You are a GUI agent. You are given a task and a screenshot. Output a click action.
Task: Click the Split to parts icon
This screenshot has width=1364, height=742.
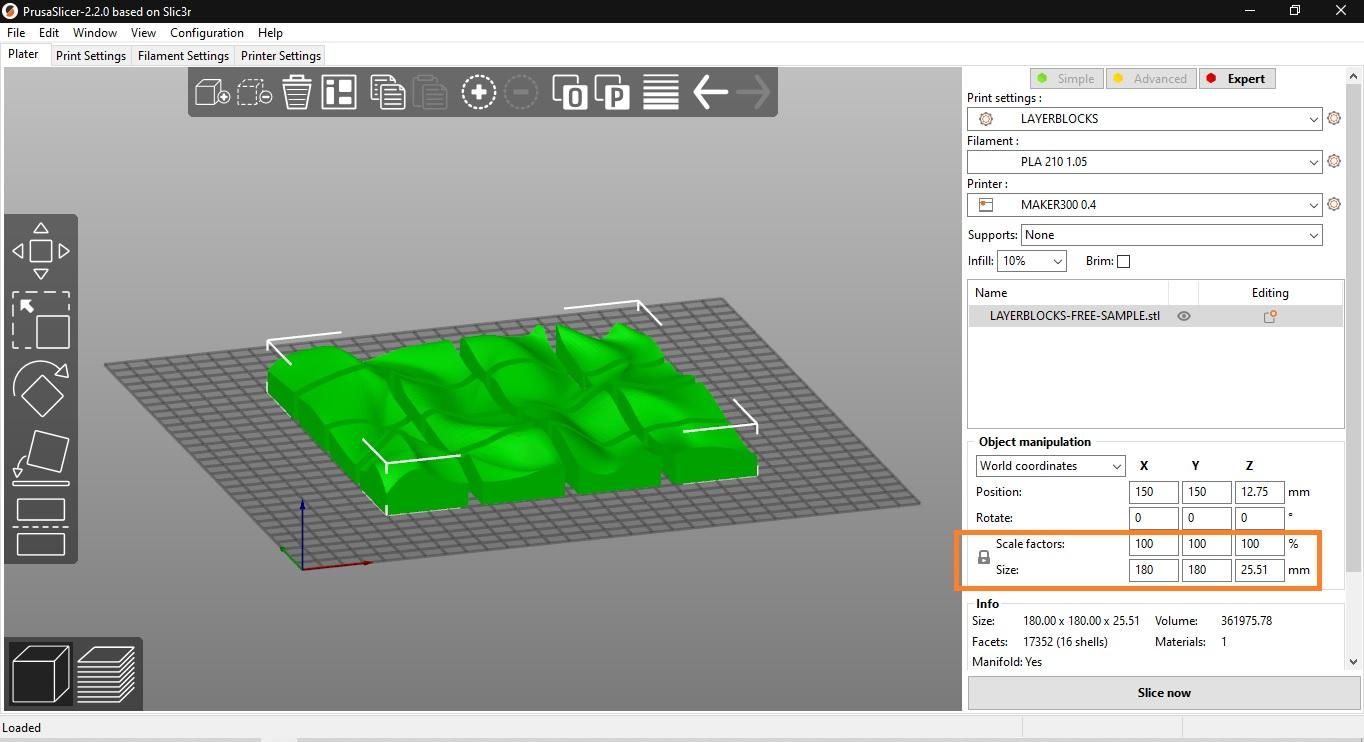click(x=612, y=93)
